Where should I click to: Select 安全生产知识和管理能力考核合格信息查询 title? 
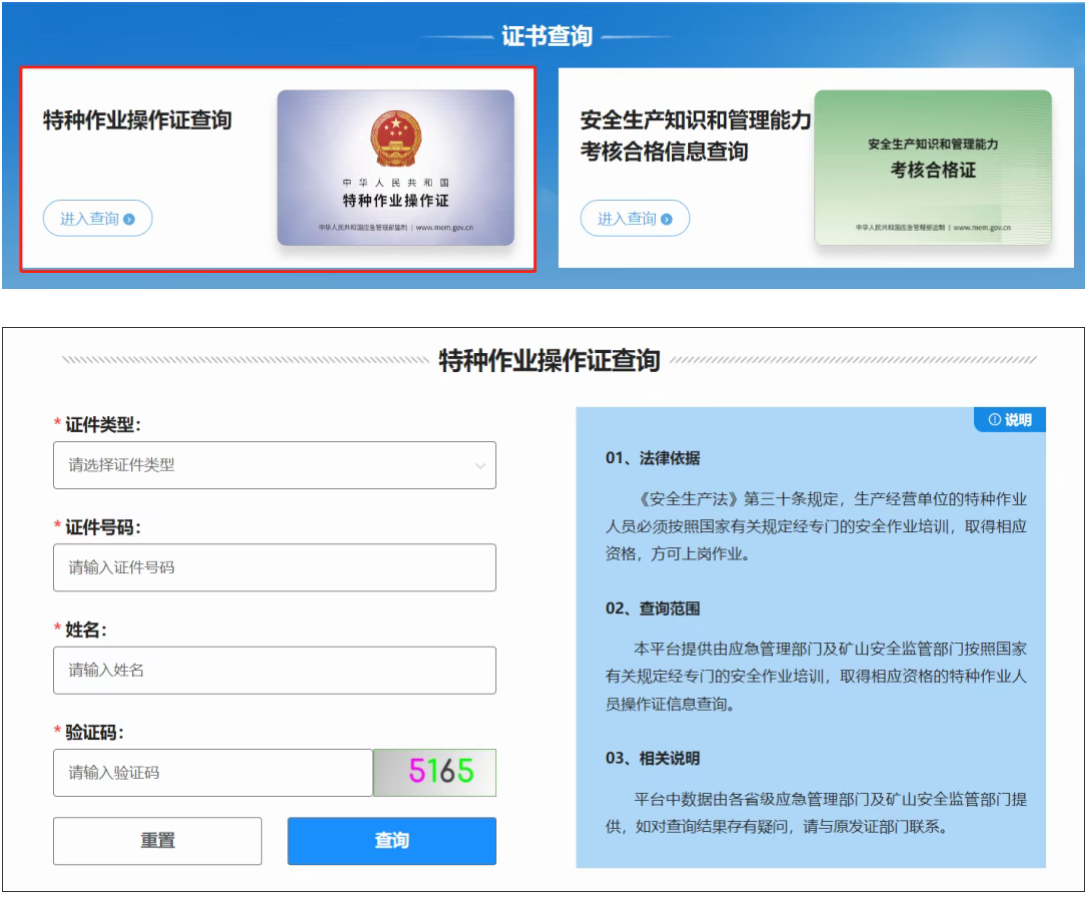[695, 136]
